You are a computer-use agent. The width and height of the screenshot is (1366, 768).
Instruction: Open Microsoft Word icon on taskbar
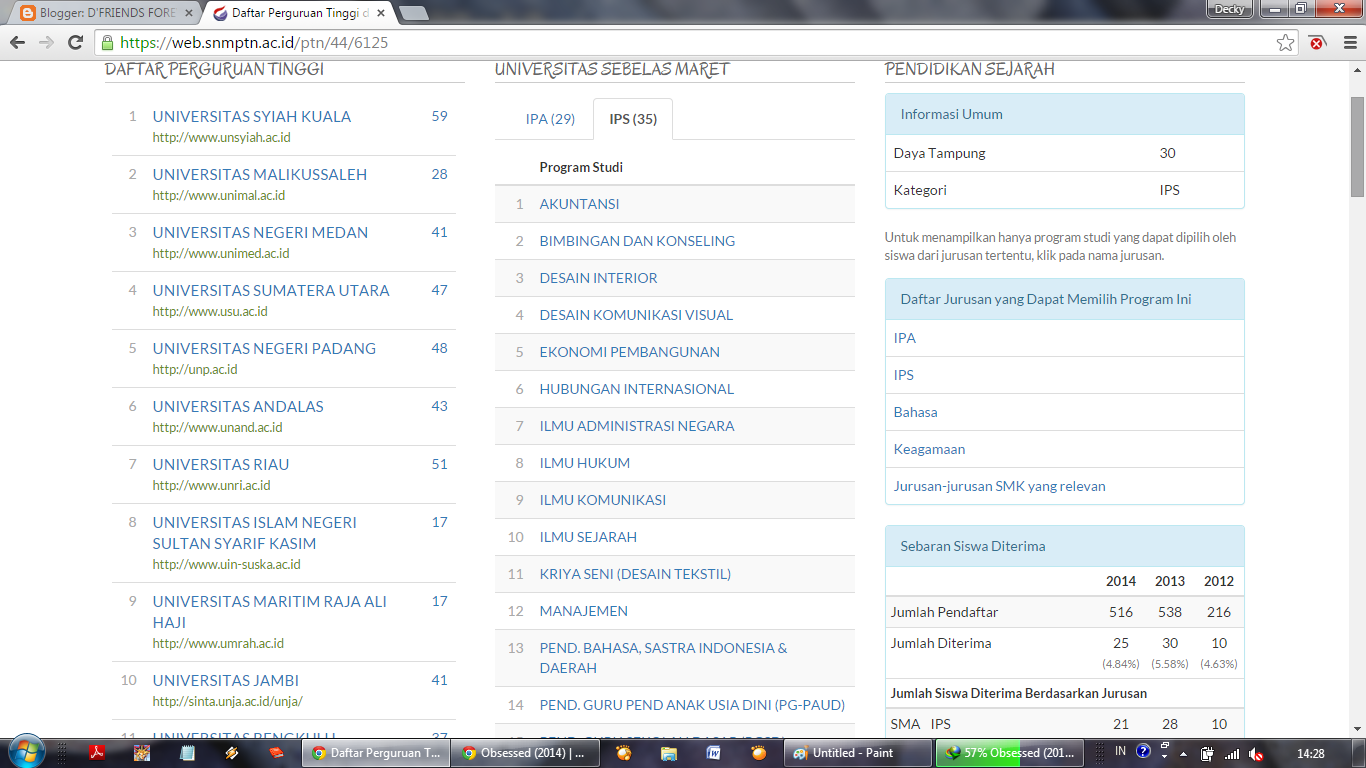(713, 753)
